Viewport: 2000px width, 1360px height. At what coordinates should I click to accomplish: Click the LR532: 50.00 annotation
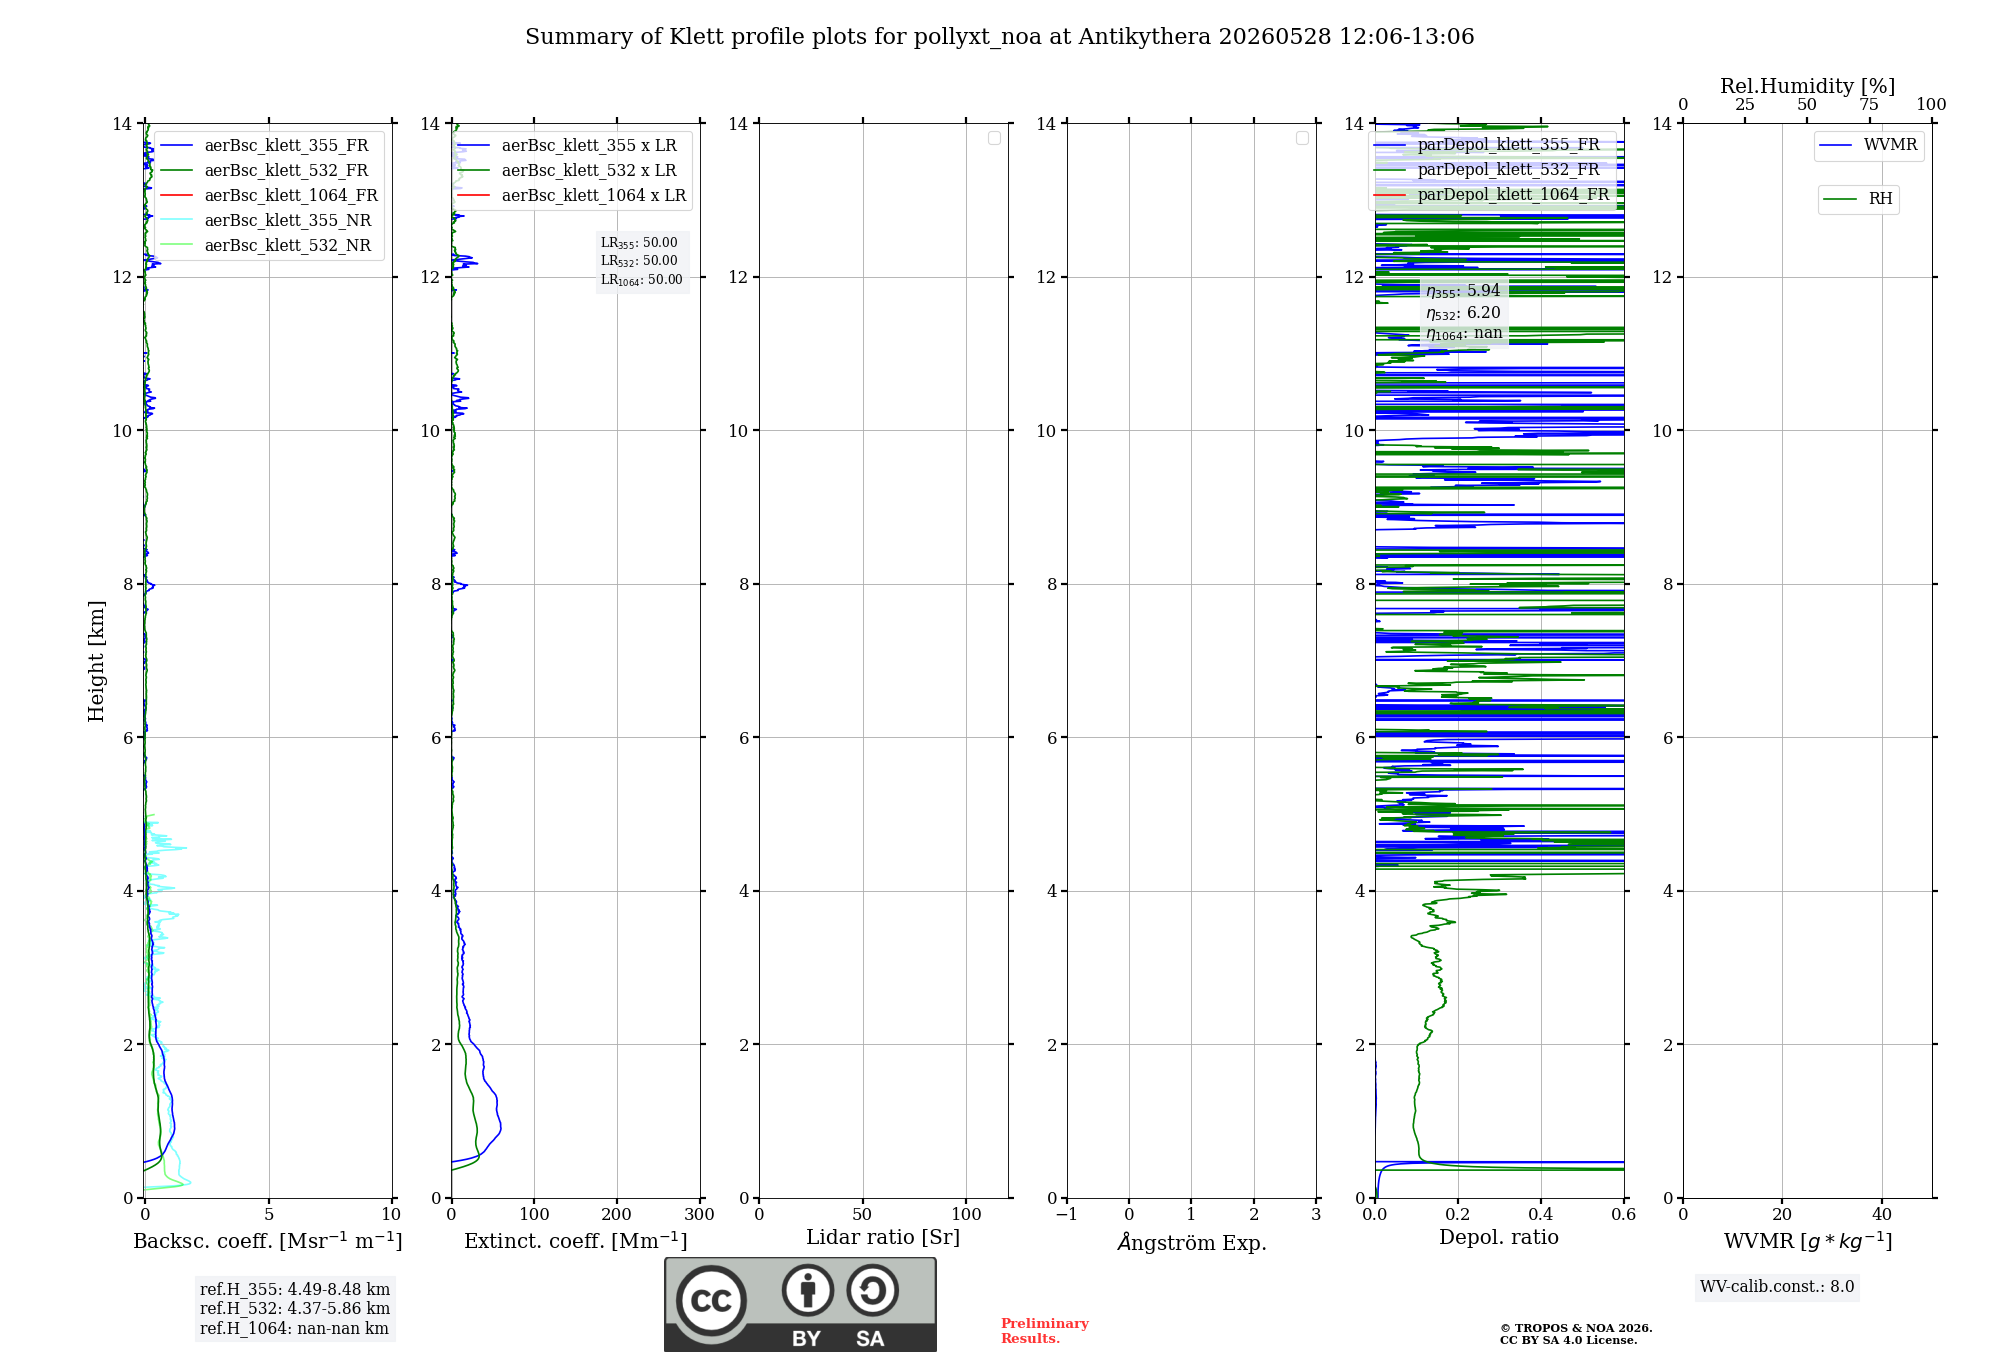click(x=639, y=261)
